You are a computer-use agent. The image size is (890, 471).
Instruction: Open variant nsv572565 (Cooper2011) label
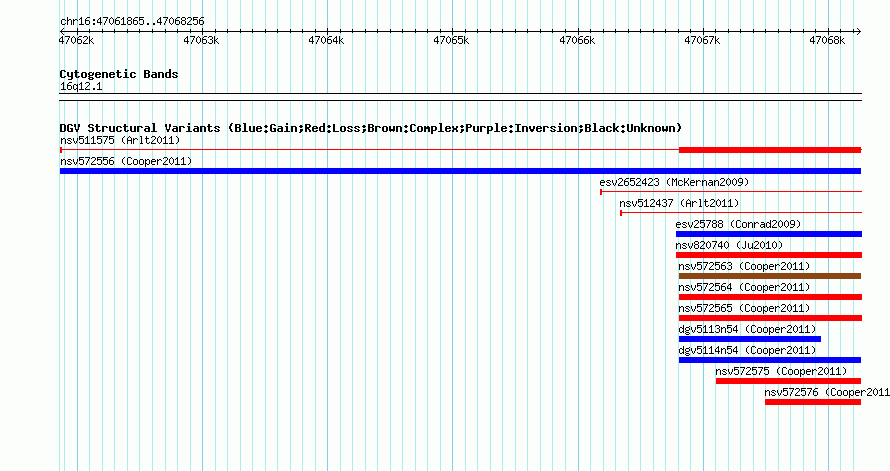pos(744,309)
